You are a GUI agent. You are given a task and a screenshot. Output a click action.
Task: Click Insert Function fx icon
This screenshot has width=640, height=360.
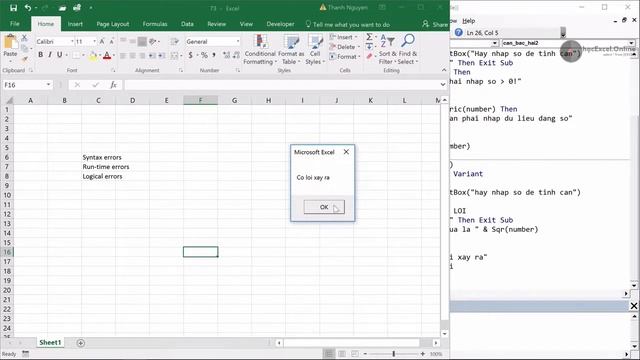113,85
